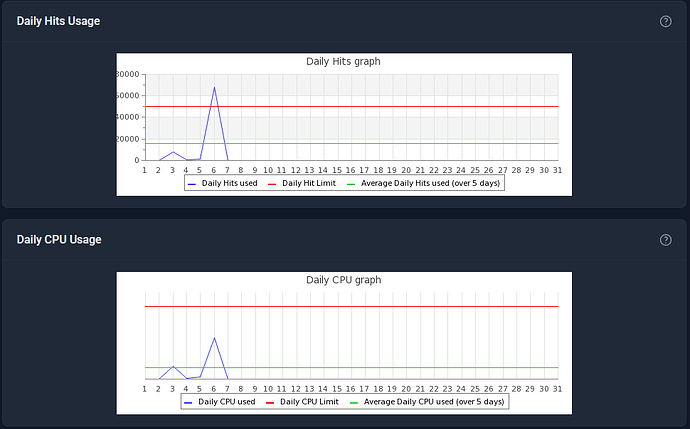Screen dimensions: 690x429
Task: Click the hits peak on day 6
Action: pos(214,88)
